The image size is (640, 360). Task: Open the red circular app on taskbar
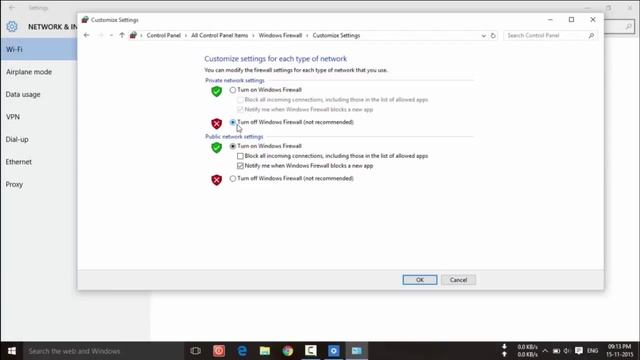click(x=219, y=351)
